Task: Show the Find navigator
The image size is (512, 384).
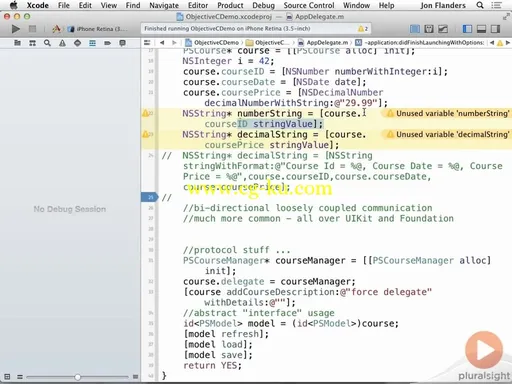Action: pyautogui.click(x=47, y=43)
